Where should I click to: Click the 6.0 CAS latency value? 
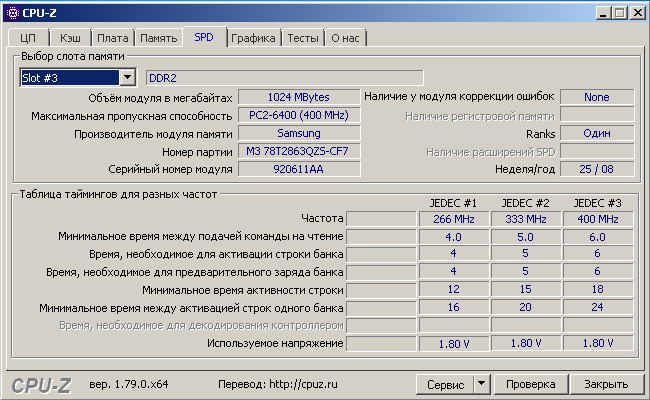(598, 237)
